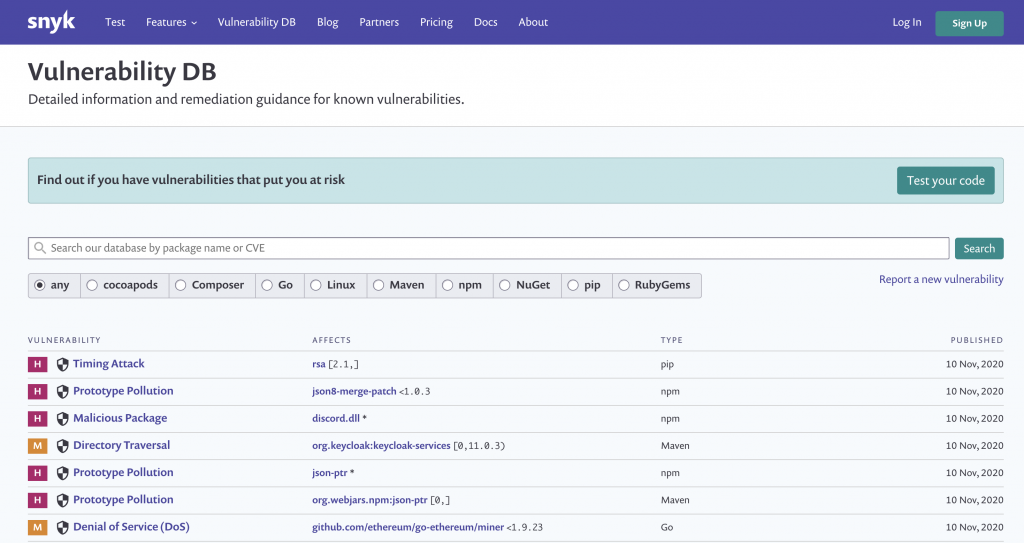Open the Malicious Package vulnerability link
This screenshot has height=543, width=1024.
(x=120, y=418)
